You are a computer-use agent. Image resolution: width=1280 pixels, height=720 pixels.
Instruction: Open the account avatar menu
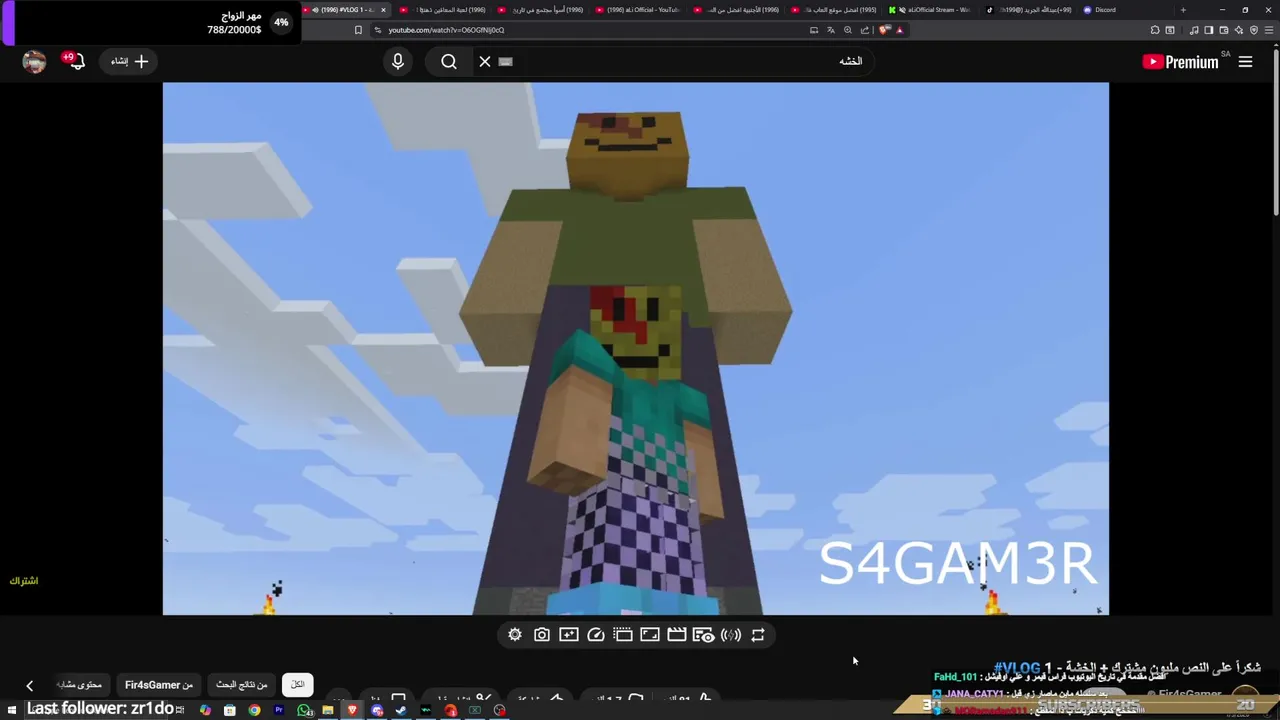pos(34,62)
